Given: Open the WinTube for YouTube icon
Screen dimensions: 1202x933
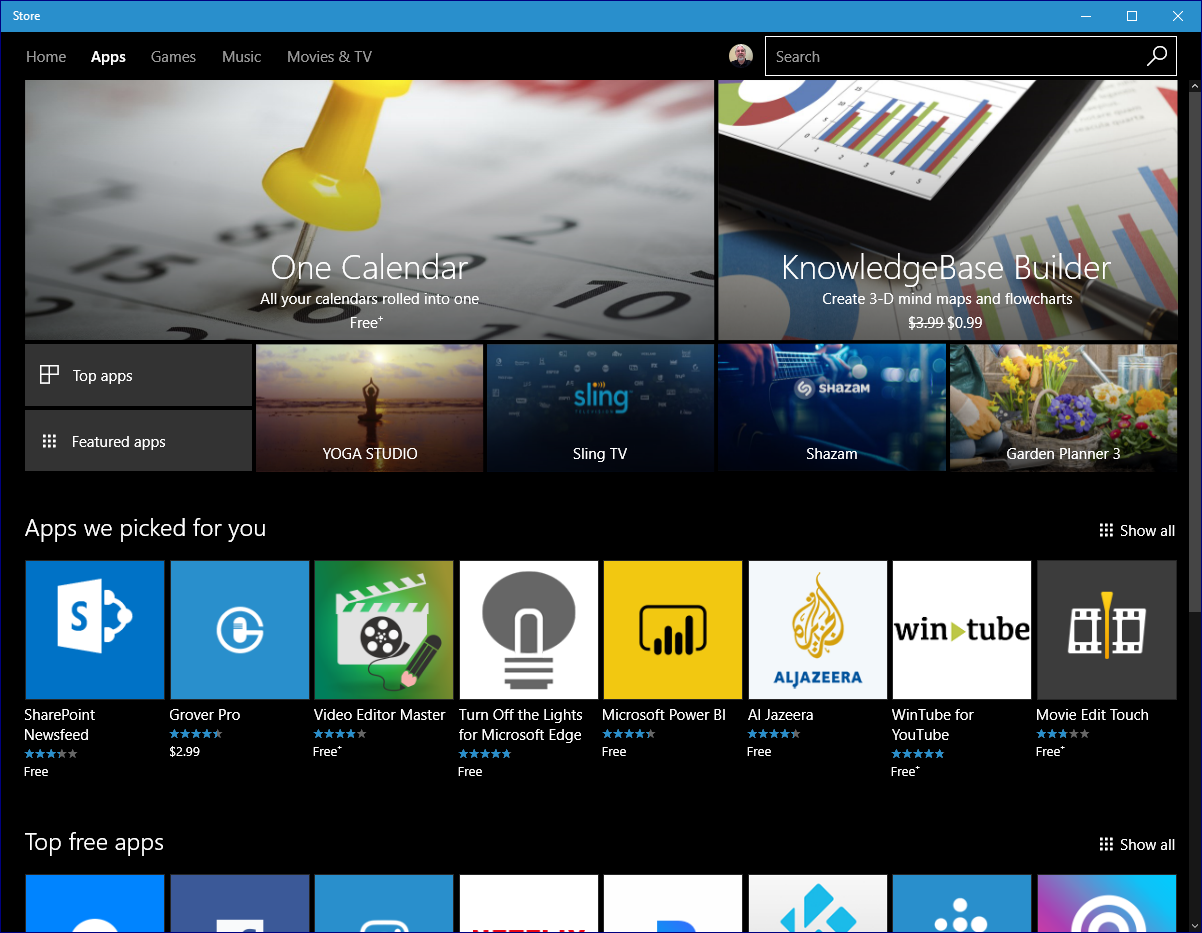Looking at the screenshot, I should (x=961, y=629).
